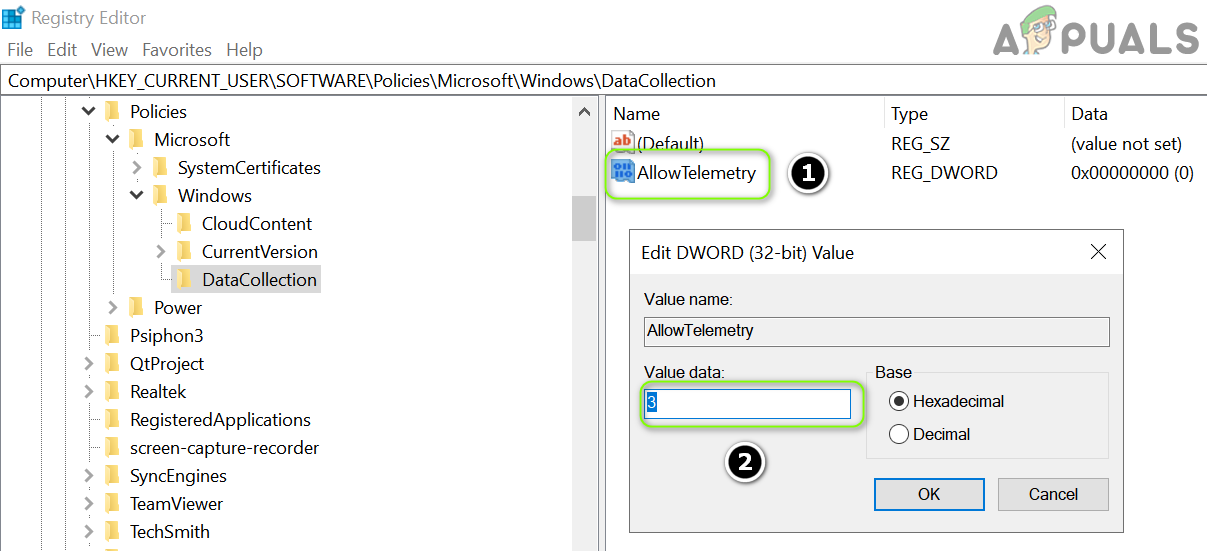Image resolution: width=1207 pixels, height=551 pixels.
Task: Click the Psiphon3 folder icon
Action: [112, 336]
